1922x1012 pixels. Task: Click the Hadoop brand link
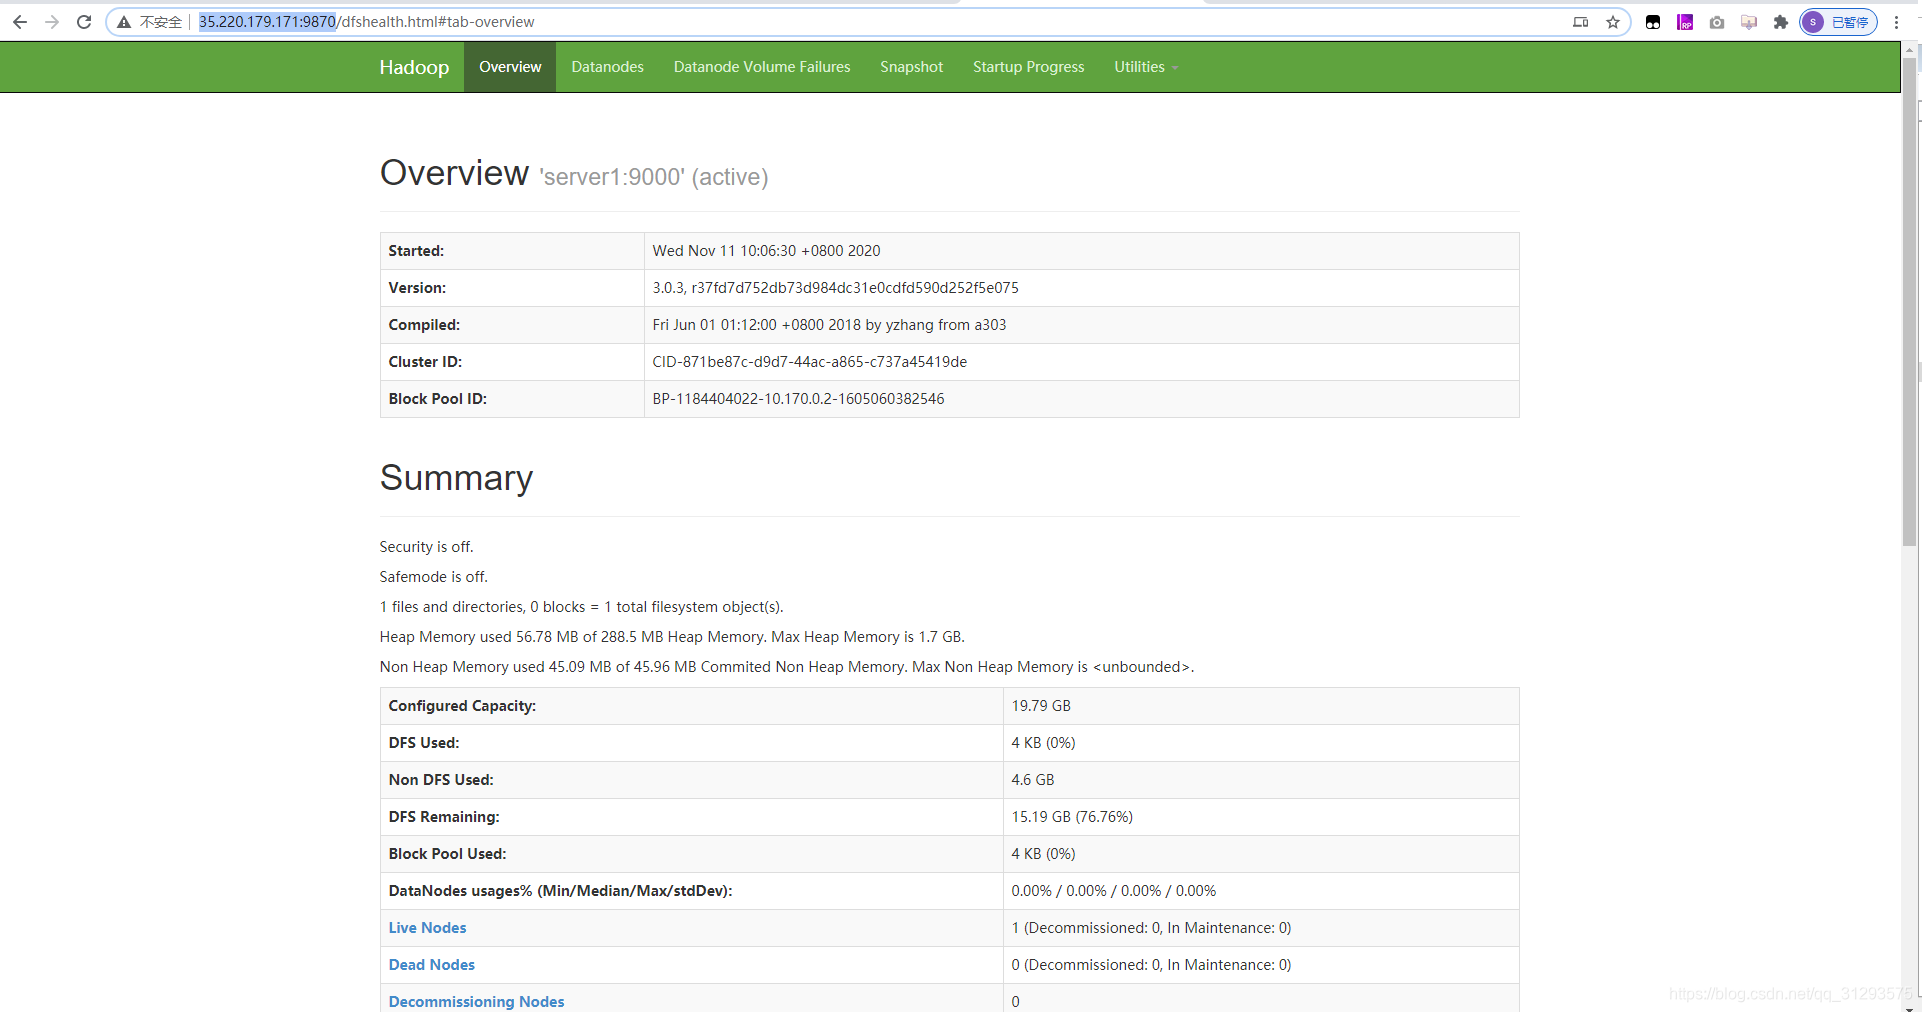coord(414,67)
